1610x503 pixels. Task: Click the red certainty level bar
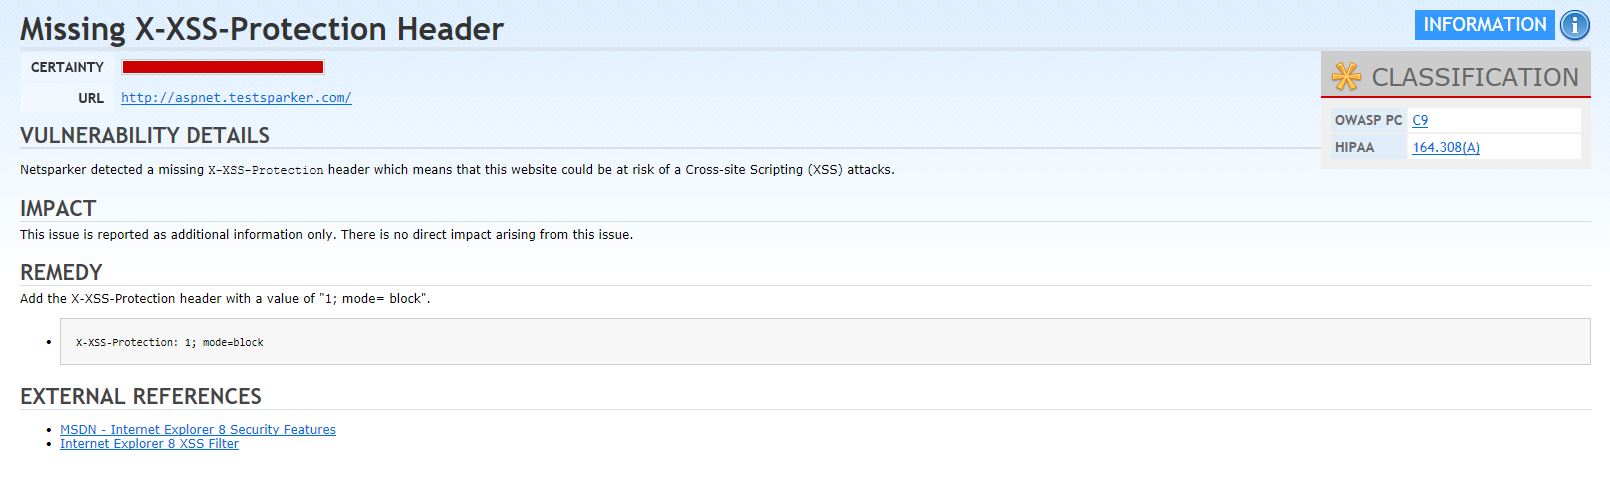pyautogui.click(x=223, y=67)
